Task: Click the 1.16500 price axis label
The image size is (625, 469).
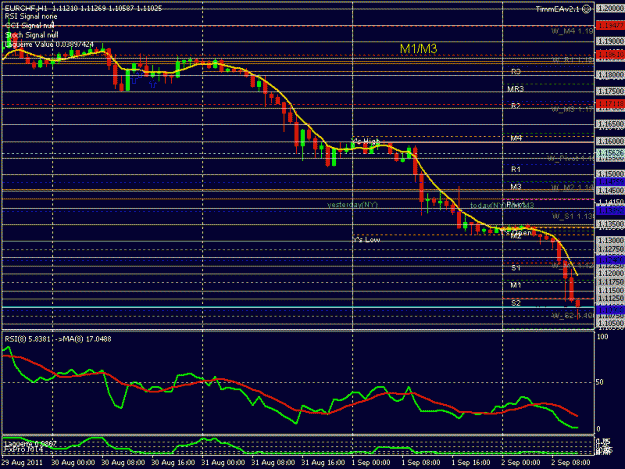Action: 610,124
